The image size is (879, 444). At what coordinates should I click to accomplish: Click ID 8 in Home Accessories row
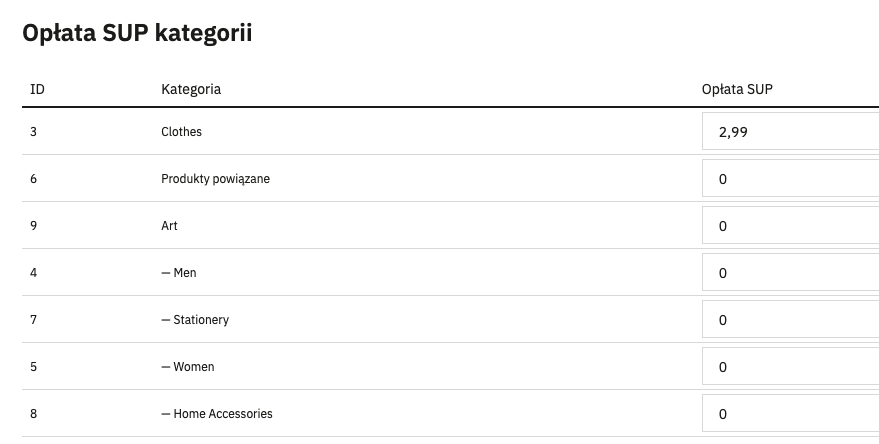click(34, 414)
